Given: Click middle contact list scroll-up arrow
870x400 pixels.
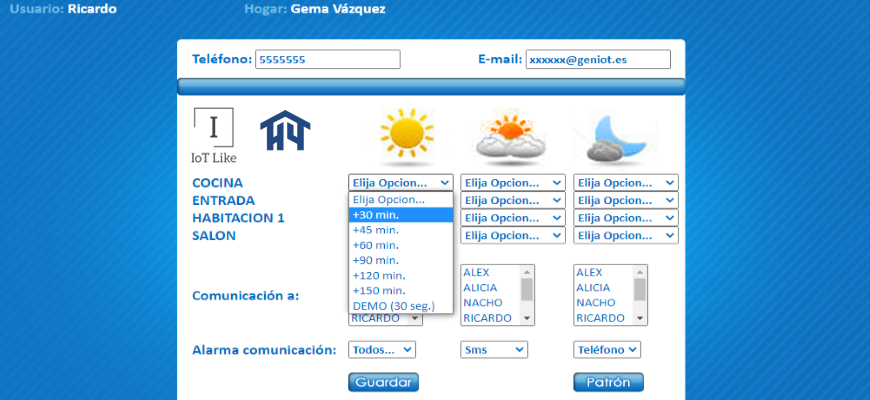Looking at the screenshot, I should [x=527, y=271].
